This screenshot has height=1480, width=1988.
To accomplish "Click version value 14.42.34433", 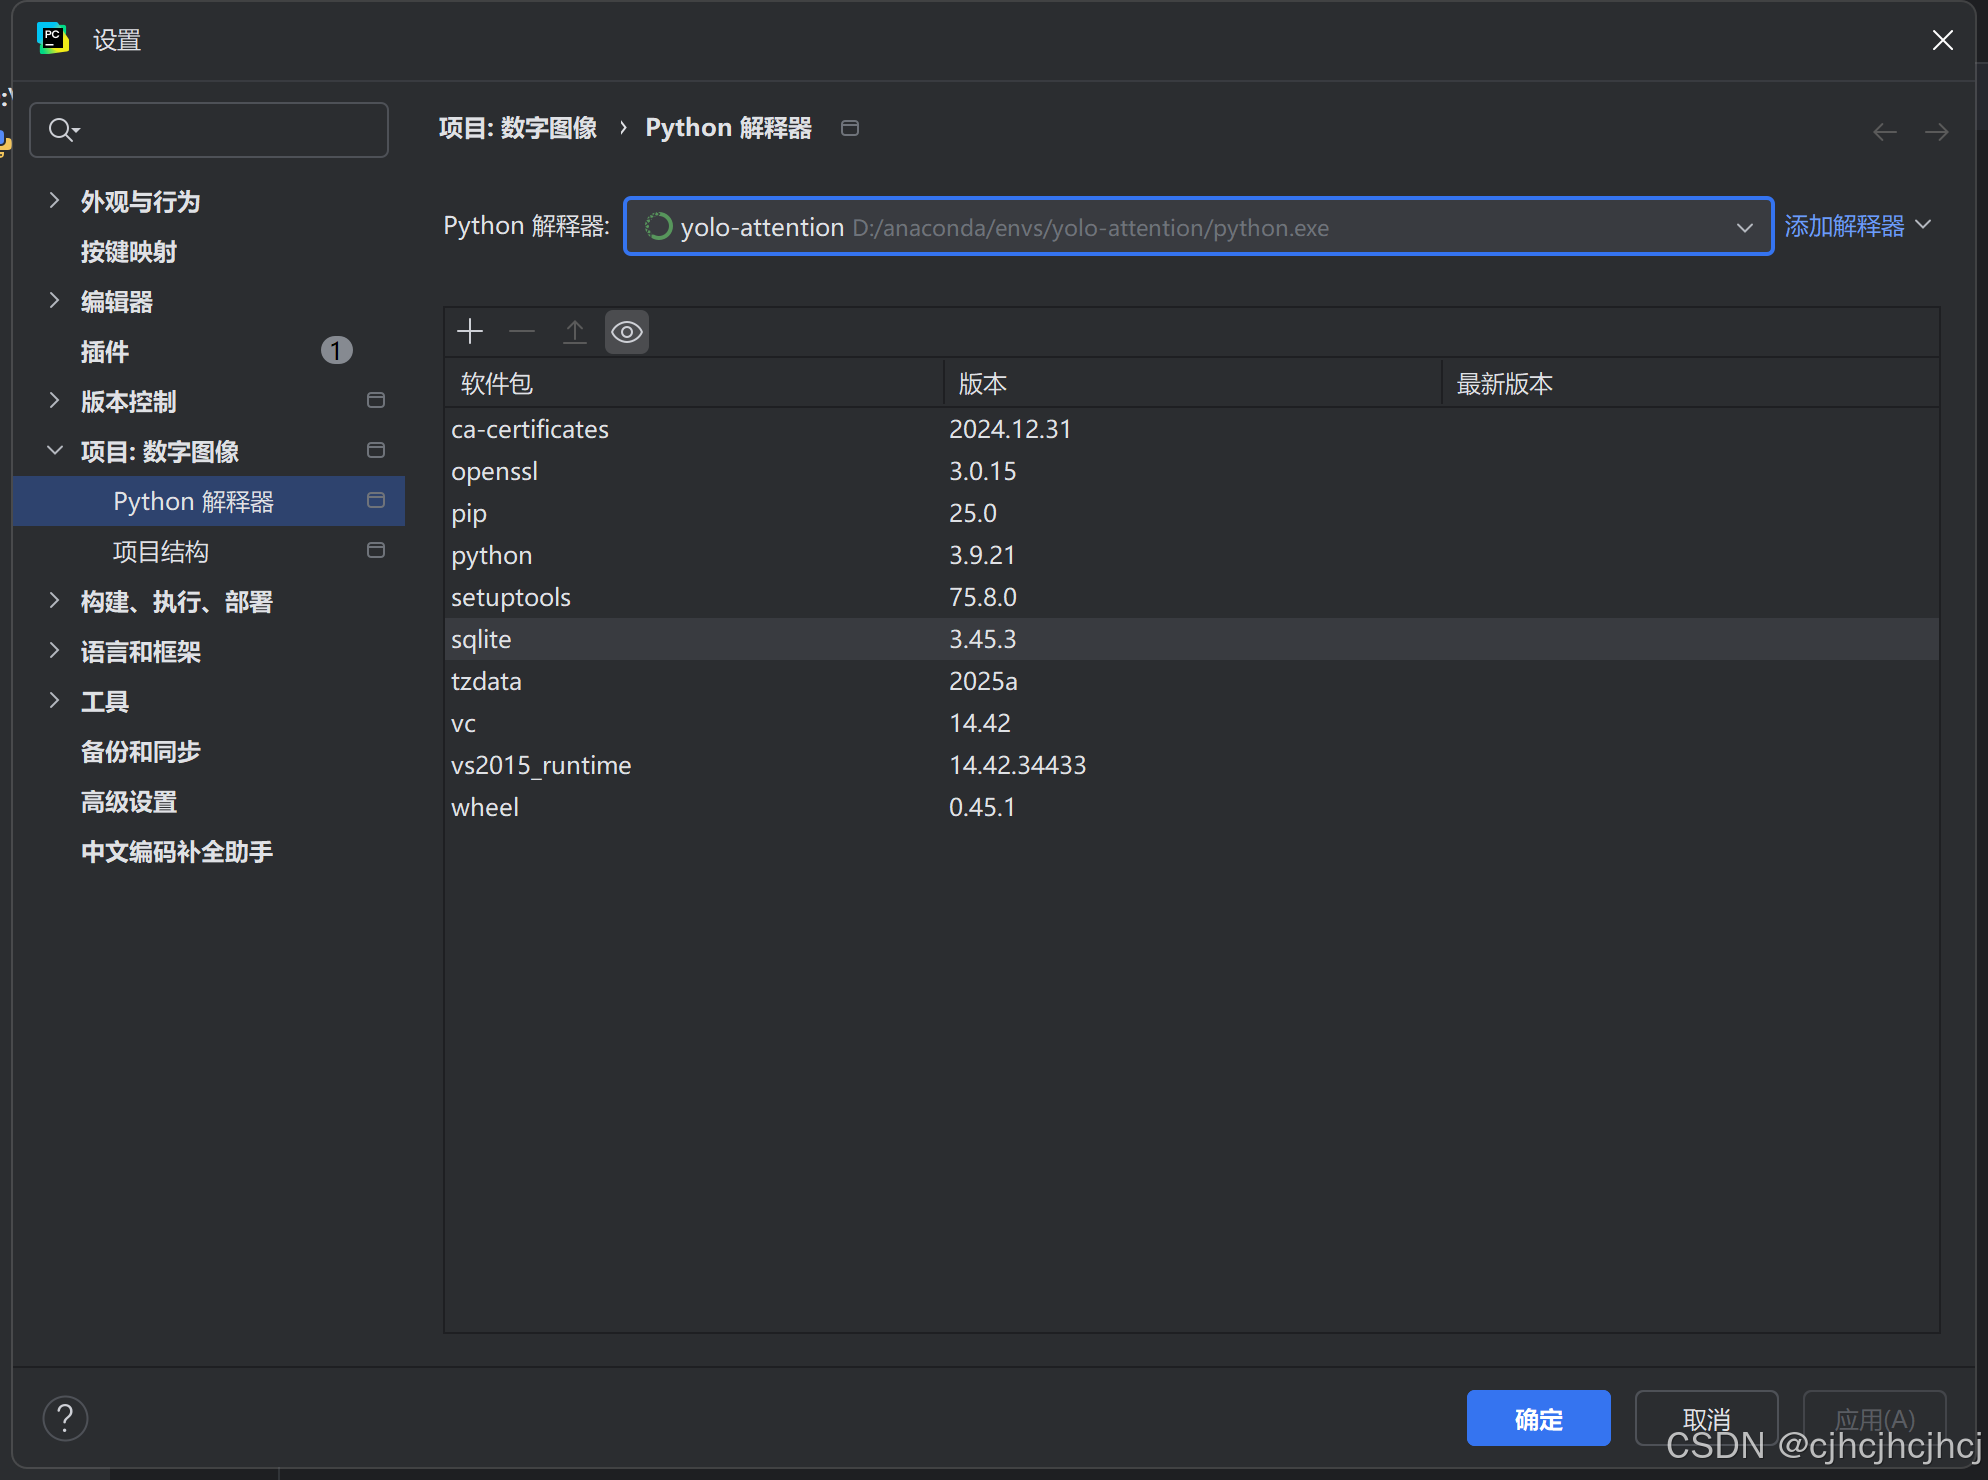I will point(1017,765).
